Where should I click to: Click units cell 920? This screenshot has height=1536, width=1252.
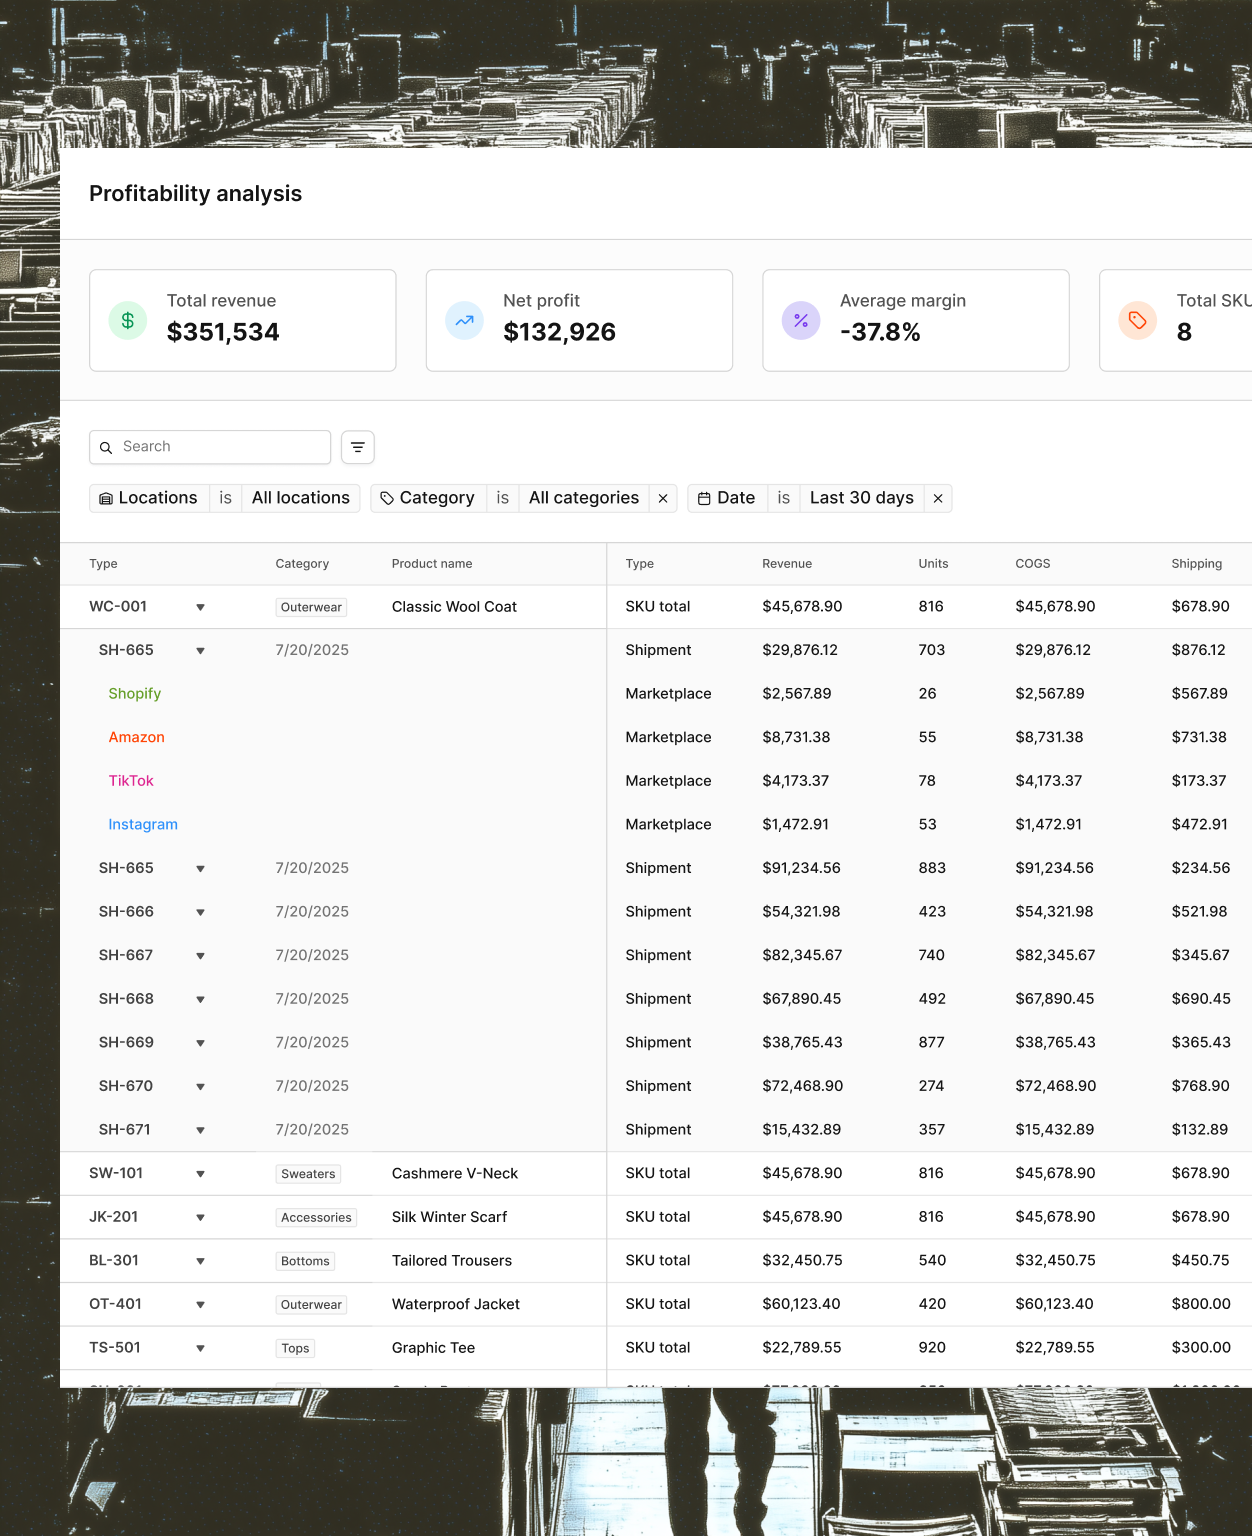(x=932, y=1348)
